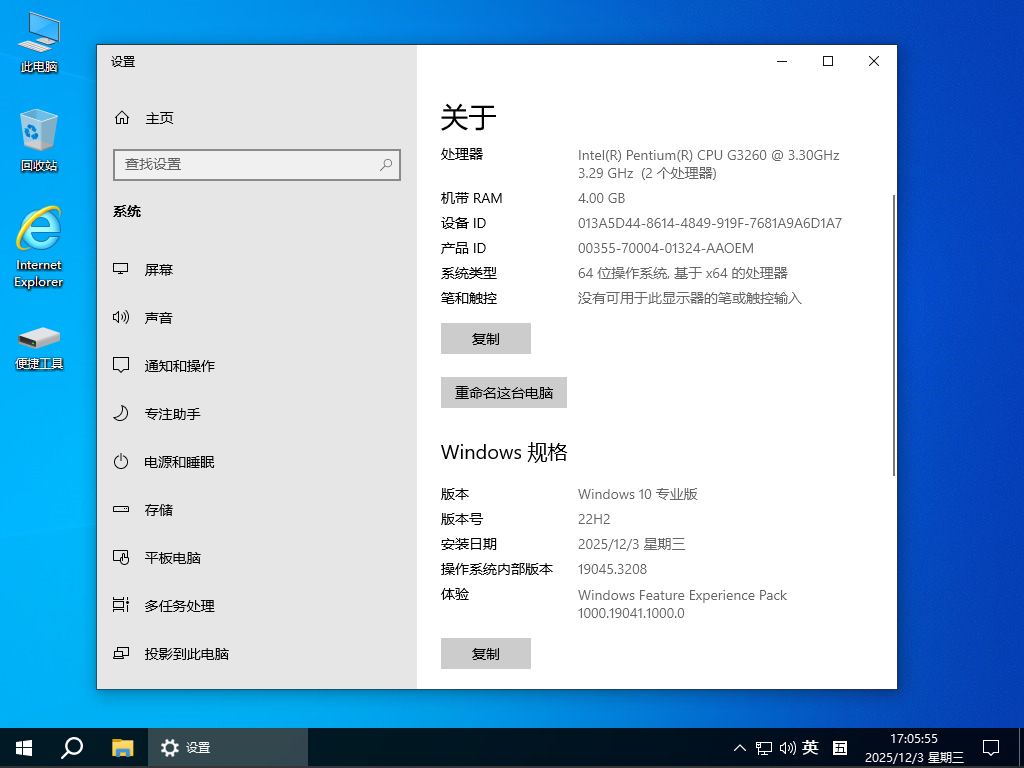Viewport: 1024px width, 768px height.
Task: Click the settings page vertical scrollbar
Action: (x=893, y=335)
